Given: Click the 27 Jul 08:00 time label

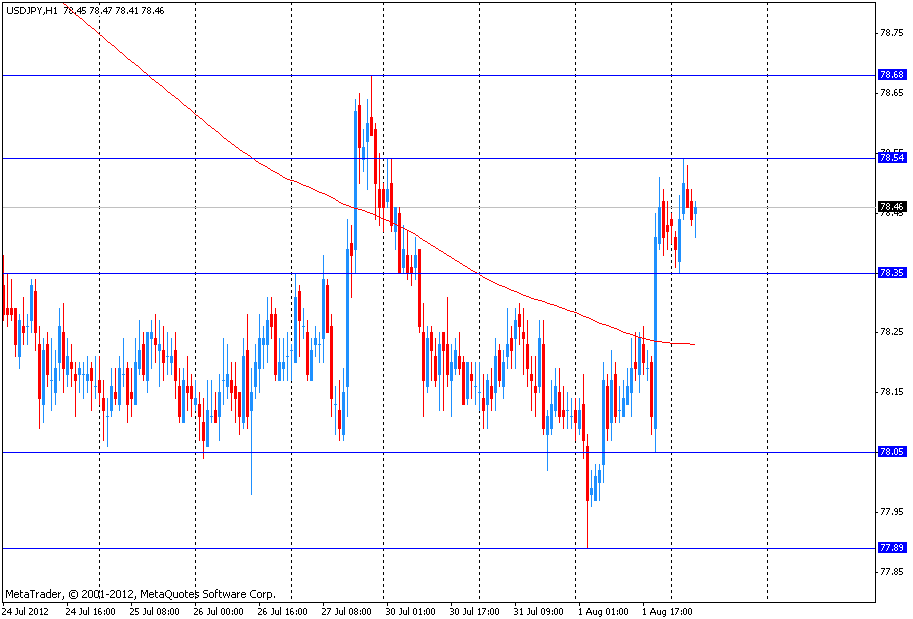Looking at the screenshot, I should pyautogui.click(x=346, y=610).
